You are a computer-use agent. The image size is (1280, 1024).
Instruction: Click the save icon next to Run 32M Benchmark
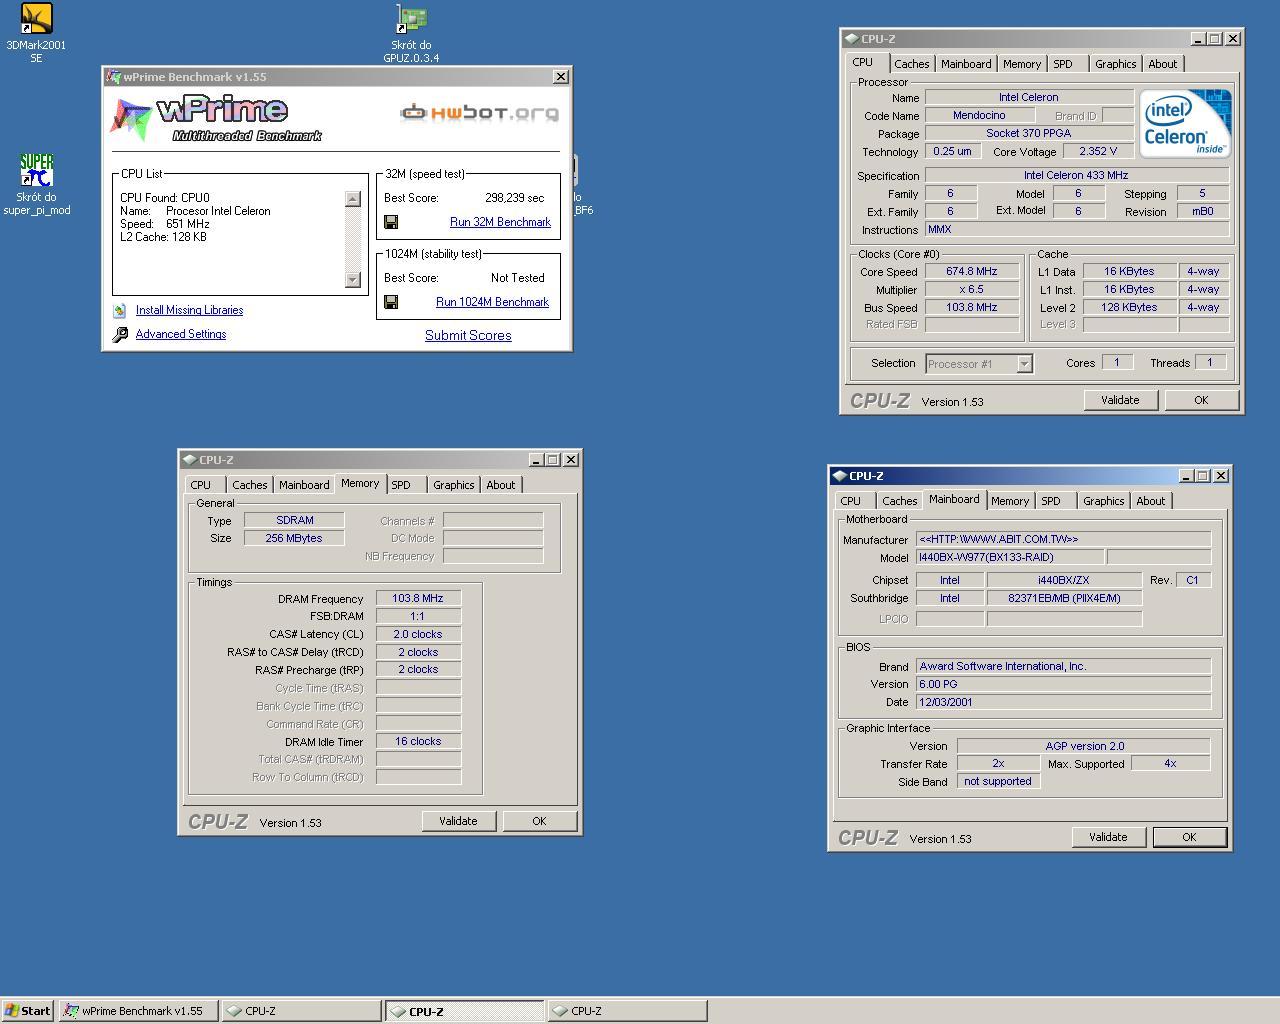click(x=391, y=222)
